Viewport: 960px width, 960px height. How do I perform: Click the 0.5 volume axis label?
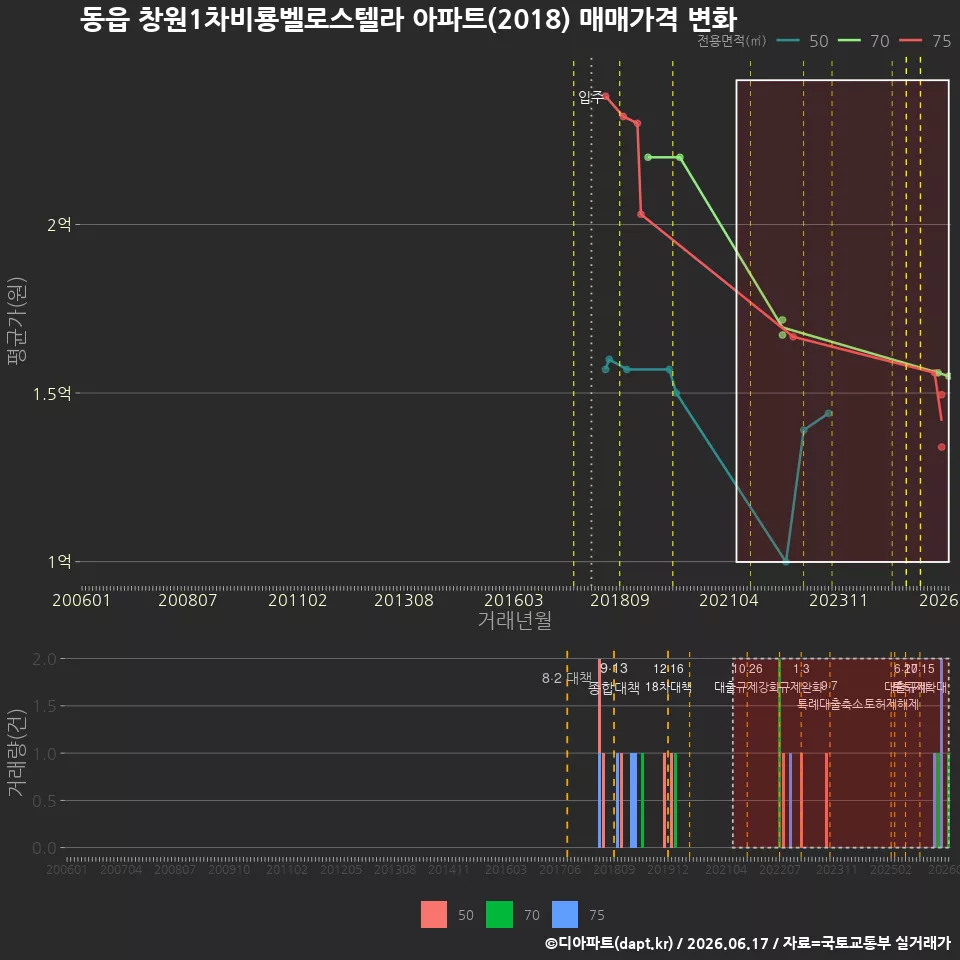(x=44, y=801)
